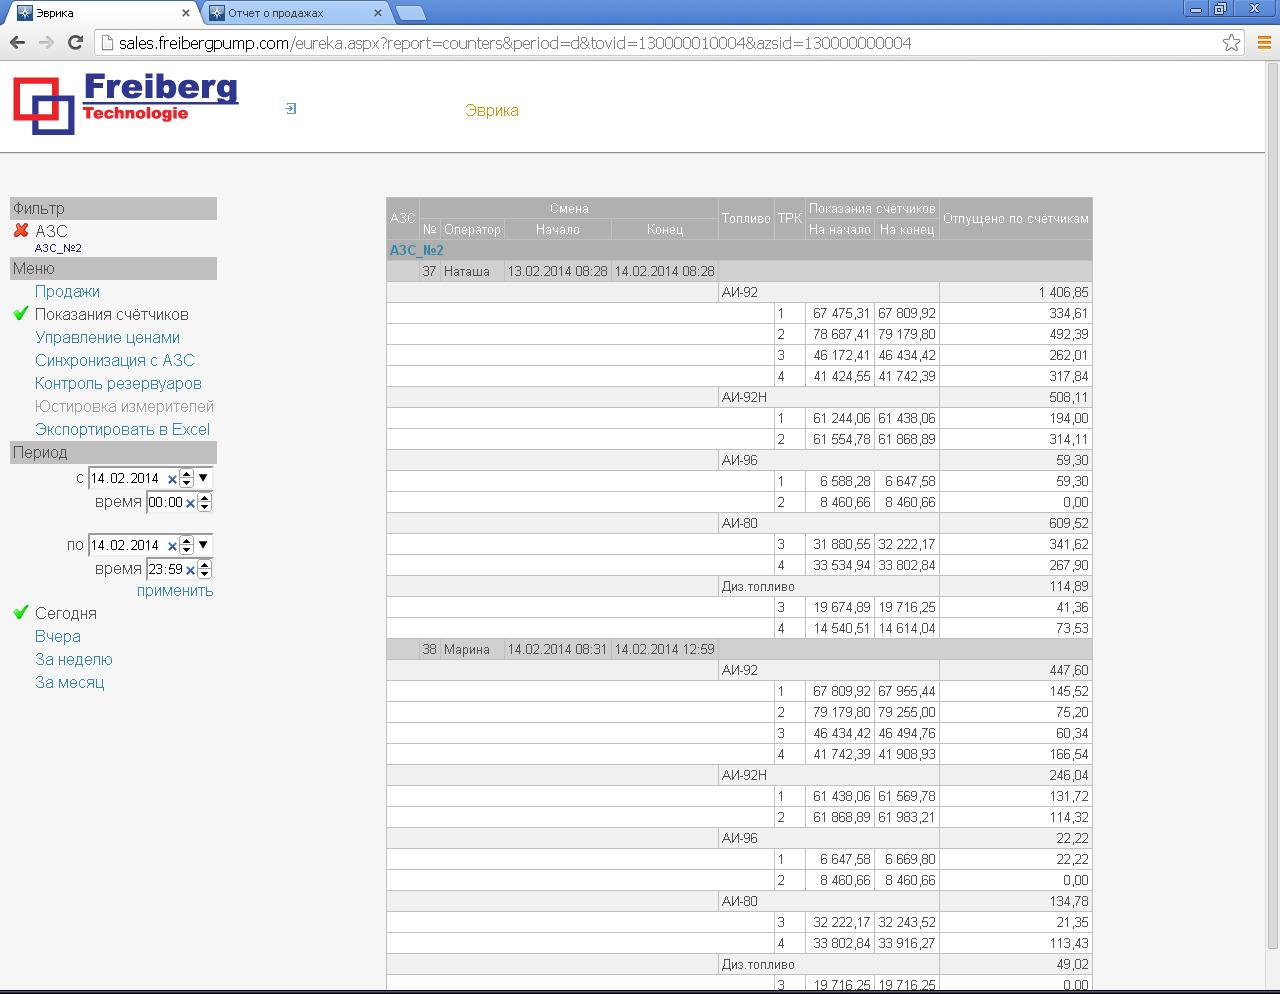The height and width of the screenshot is (994, 1280).
Task: Open the АЗС_№2 station link
Action: tap(418, 250)
